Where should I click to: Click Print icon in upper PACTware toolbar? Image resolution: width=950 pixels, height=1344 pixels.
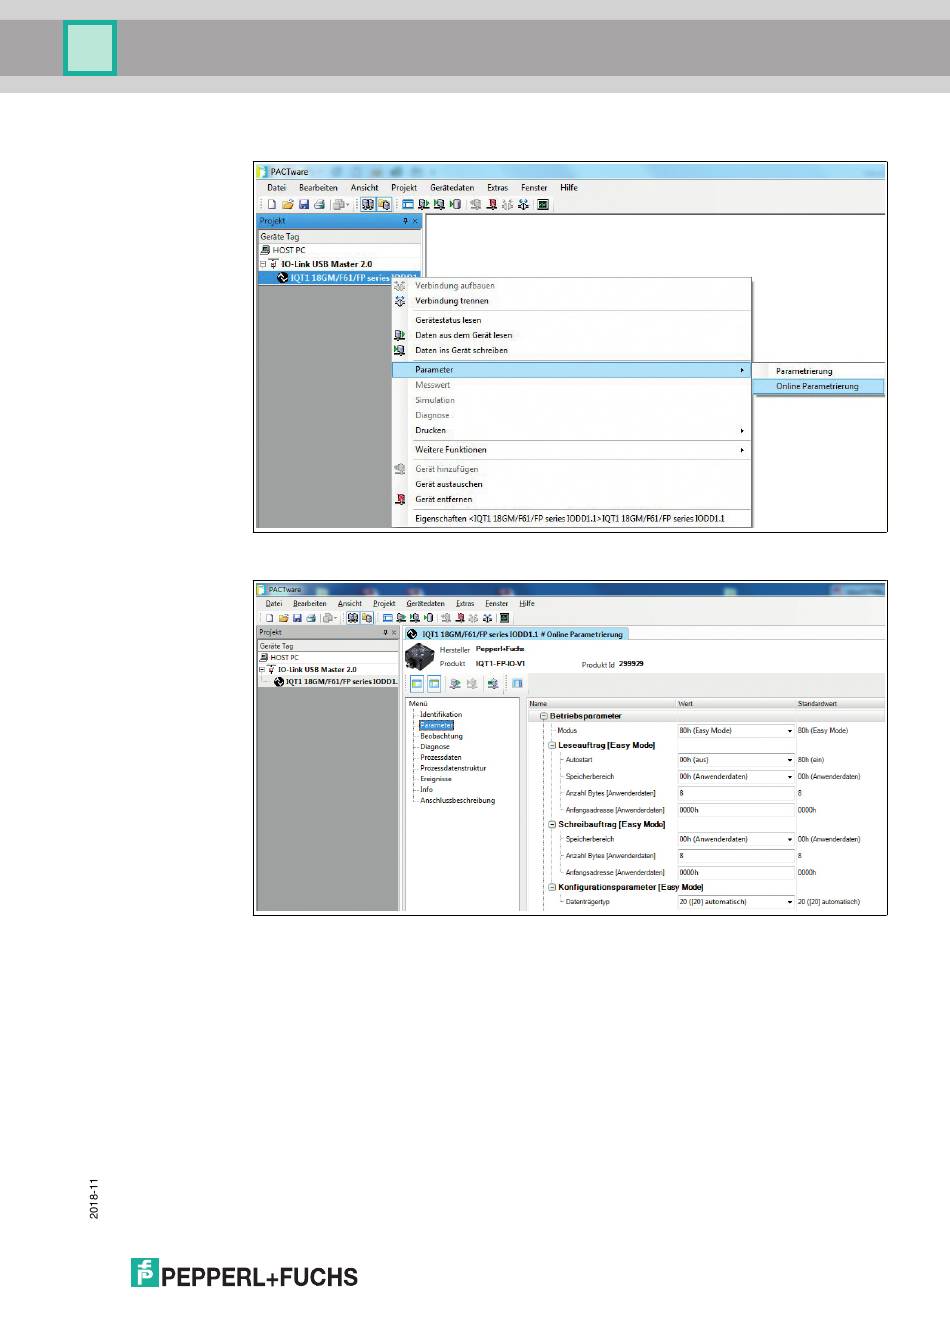[x=319, y=204]
